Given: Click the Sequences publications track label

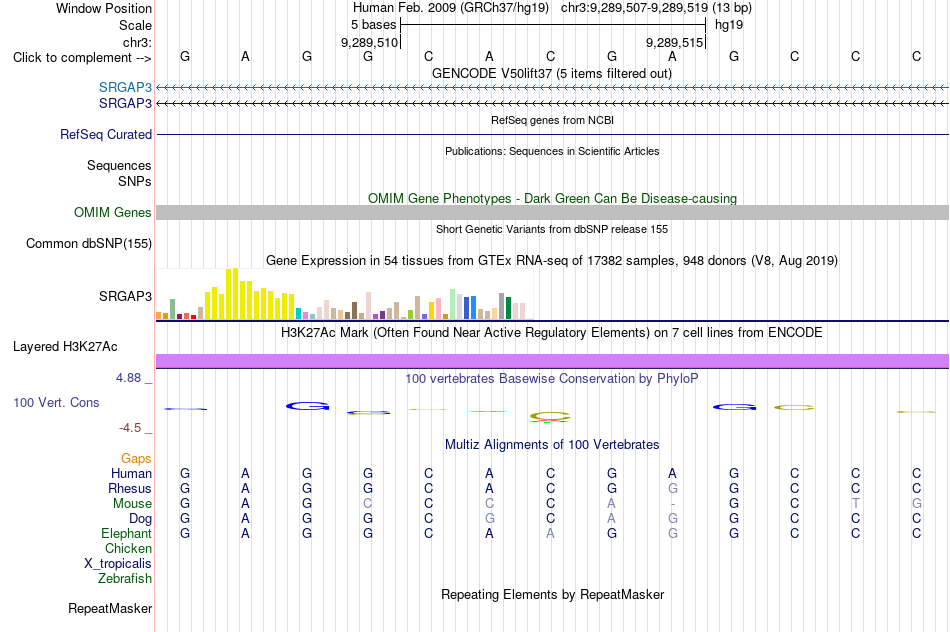Looking at the screenshot, I should click(119, 165).
